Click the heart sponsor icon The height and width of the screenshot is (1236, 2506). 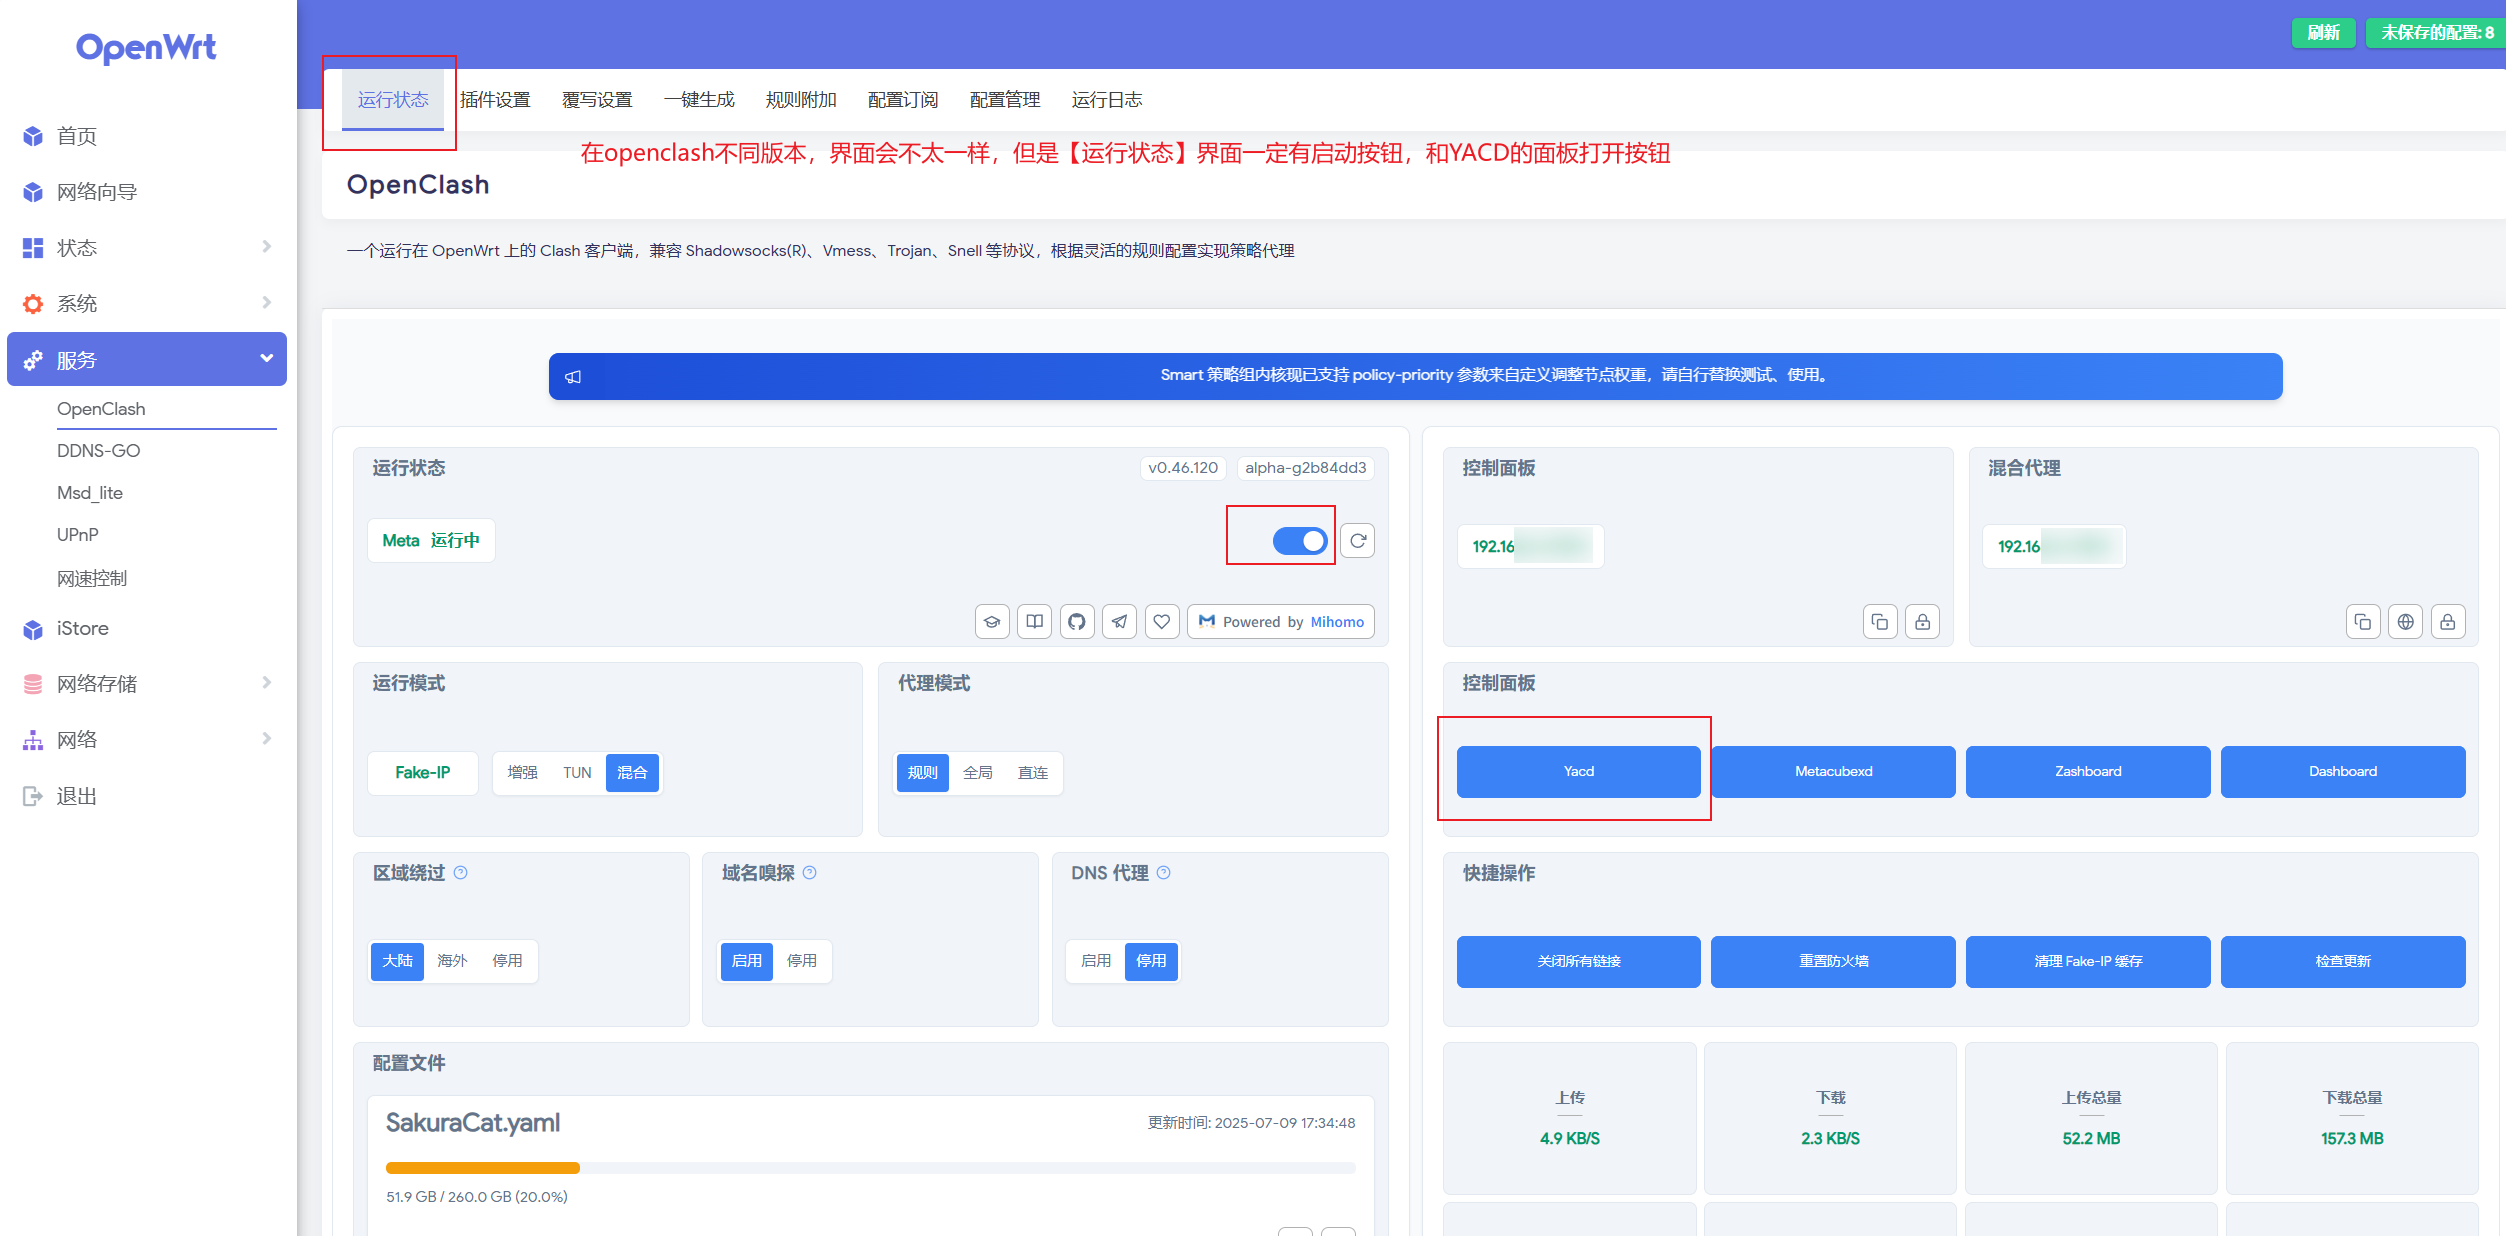(x=1162, y=622)
